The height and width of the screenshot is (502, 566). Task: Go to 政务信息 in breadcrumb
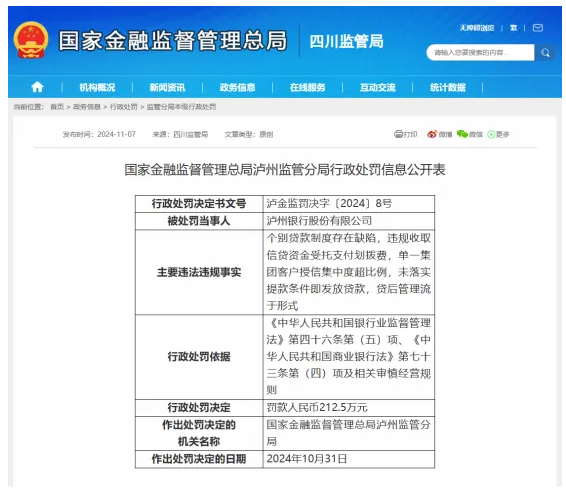(87, 107)
